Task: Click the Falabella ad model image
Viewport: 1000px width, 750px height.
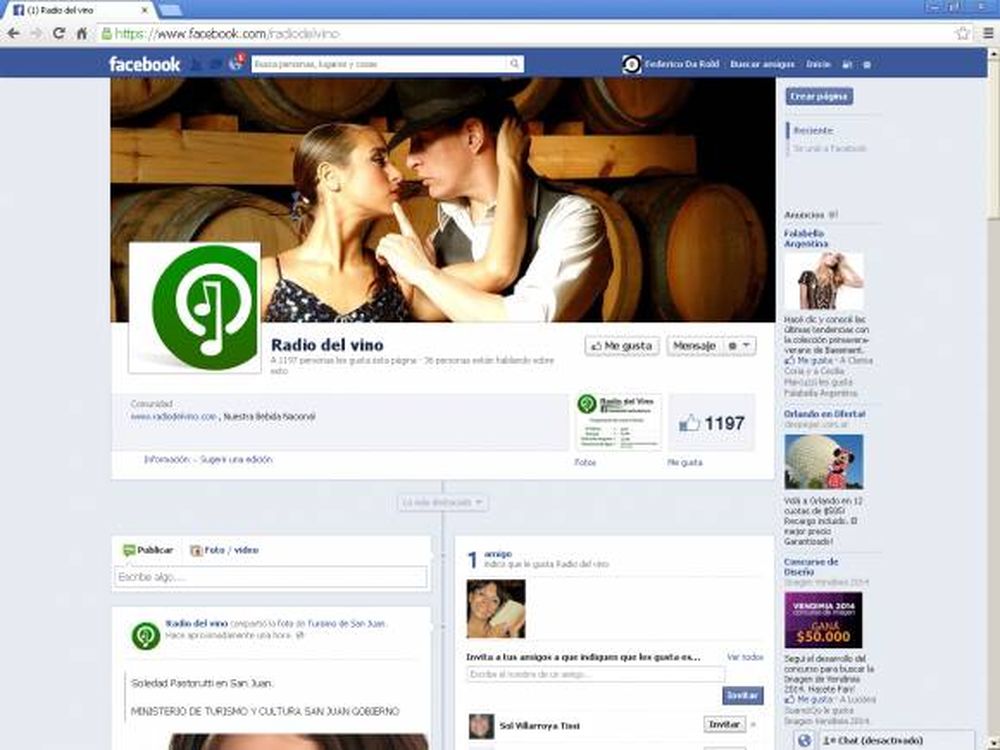Action: pyautogui.click(x=823, y=281)
